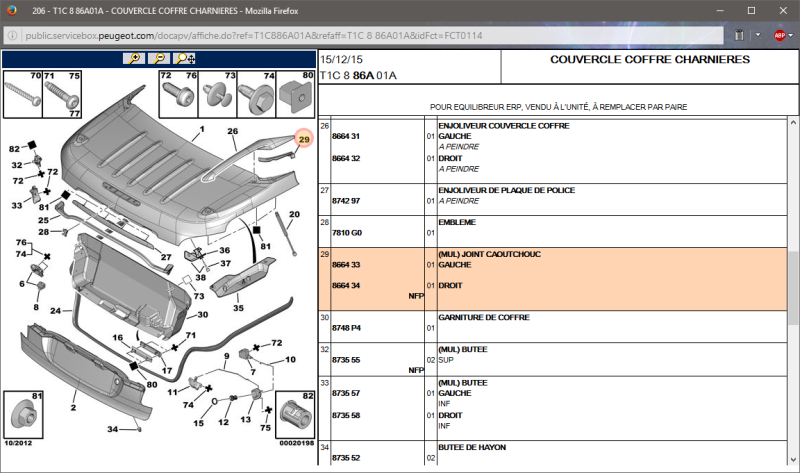The image size is (800, 473).
Task: Click the date 15/12/15 text
Action: (x=341, y=59)
